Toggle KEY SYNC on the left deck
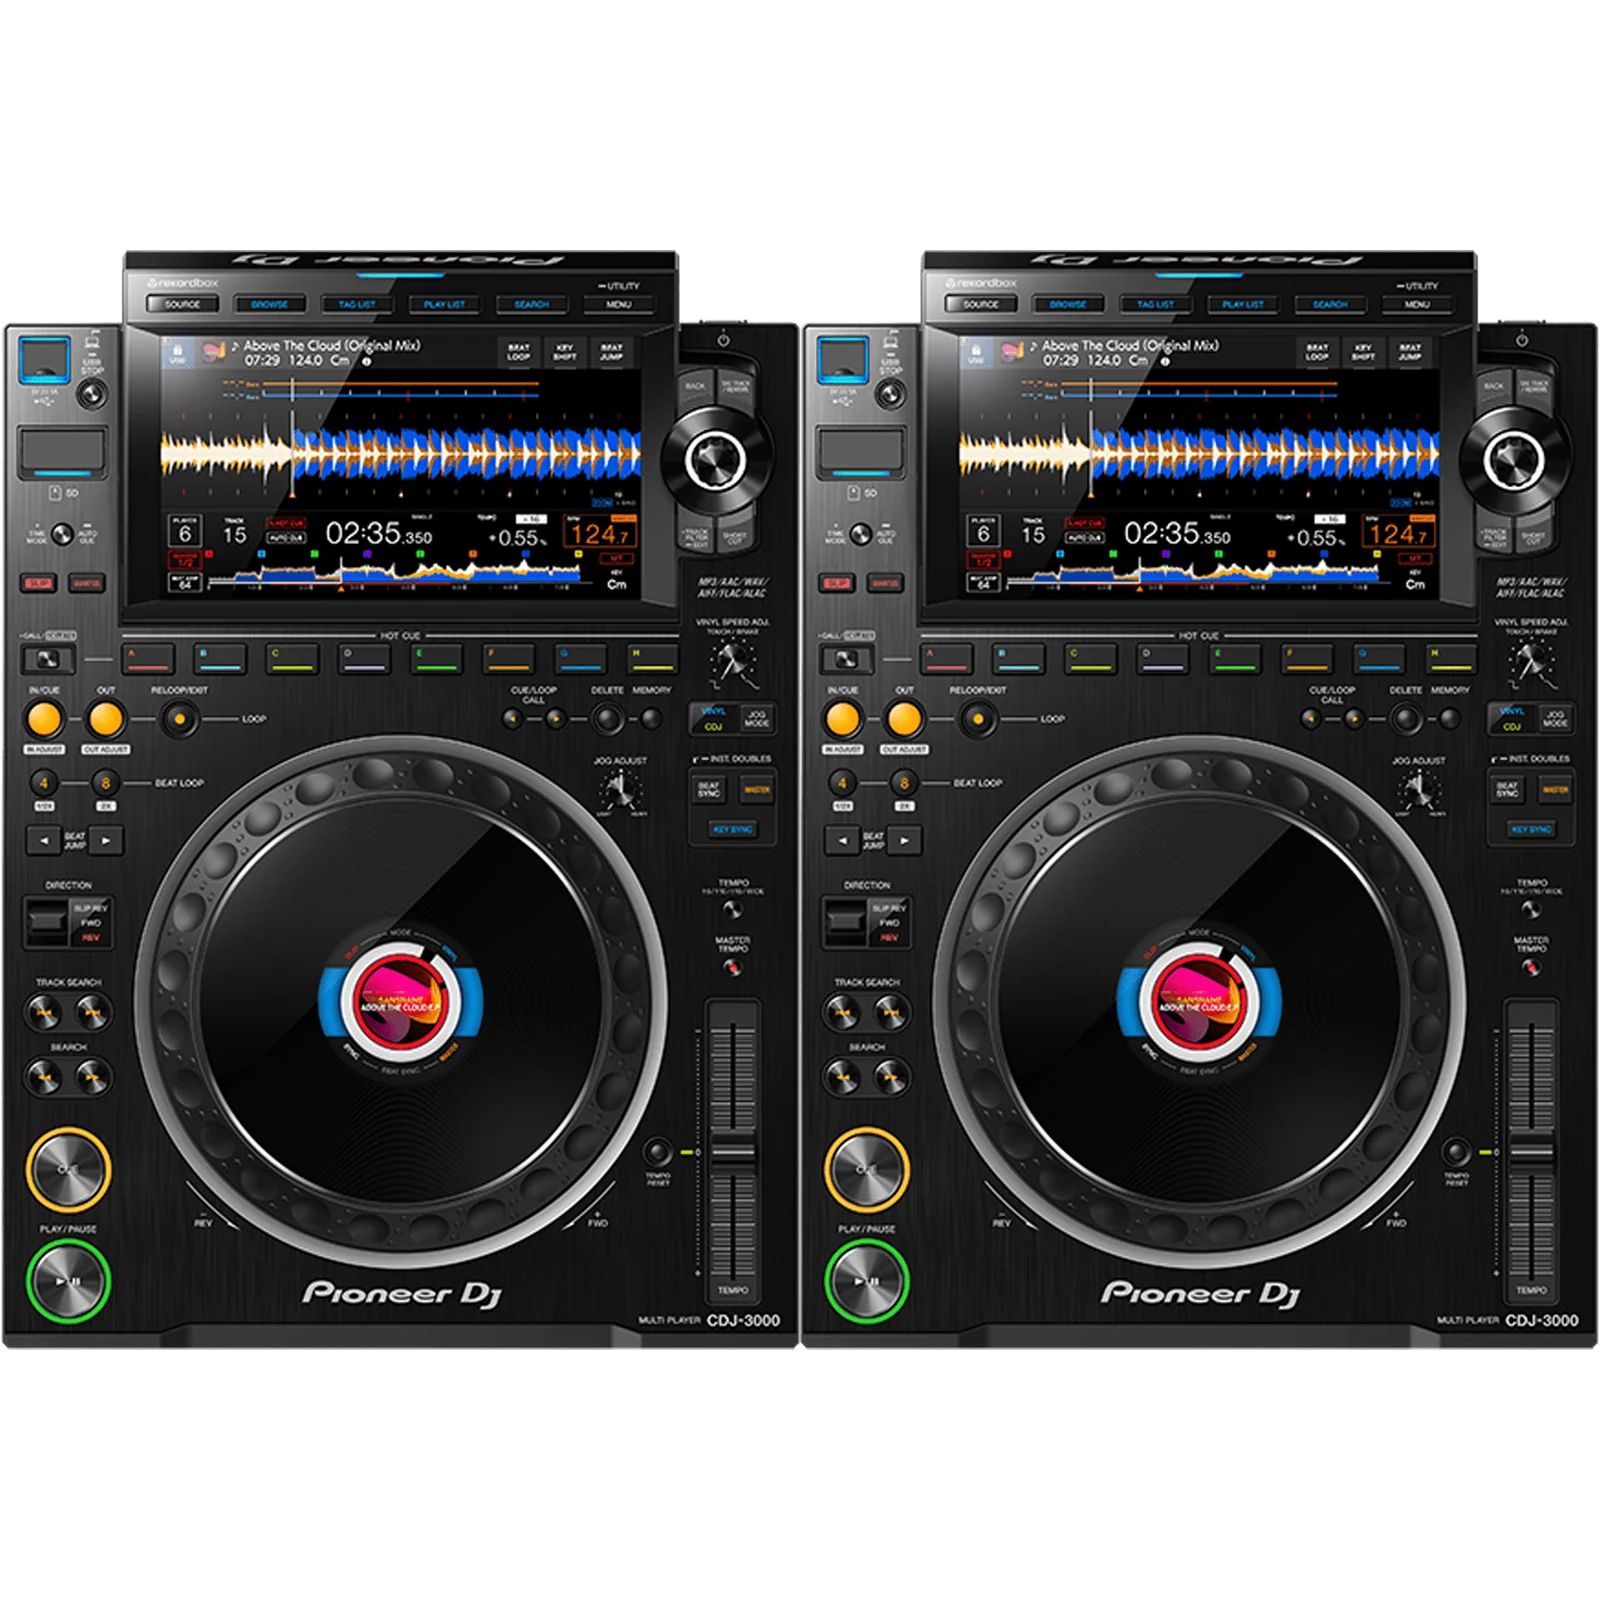 (733, 830)
